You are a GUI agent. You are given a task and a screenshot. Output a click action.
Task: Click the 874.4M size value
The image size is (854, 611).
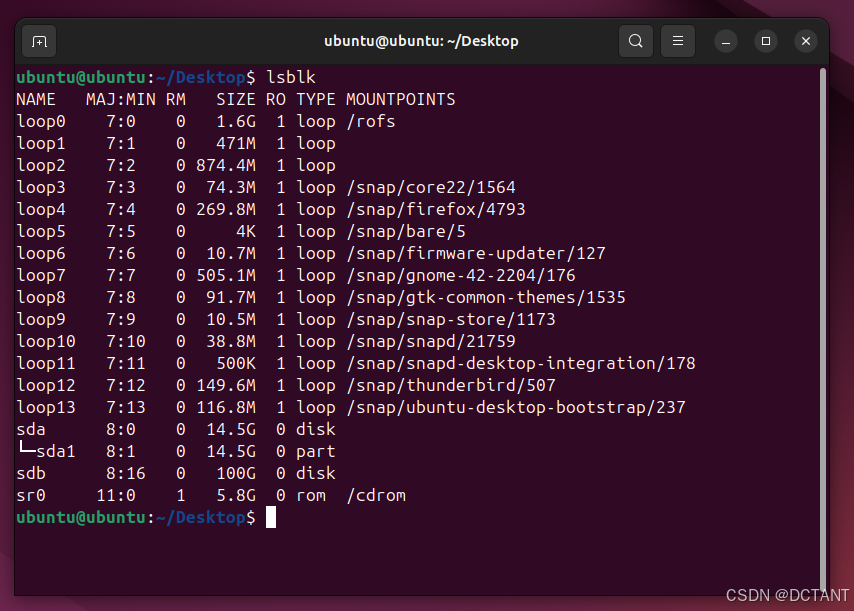pyautogui.click(x=226, y=166)
